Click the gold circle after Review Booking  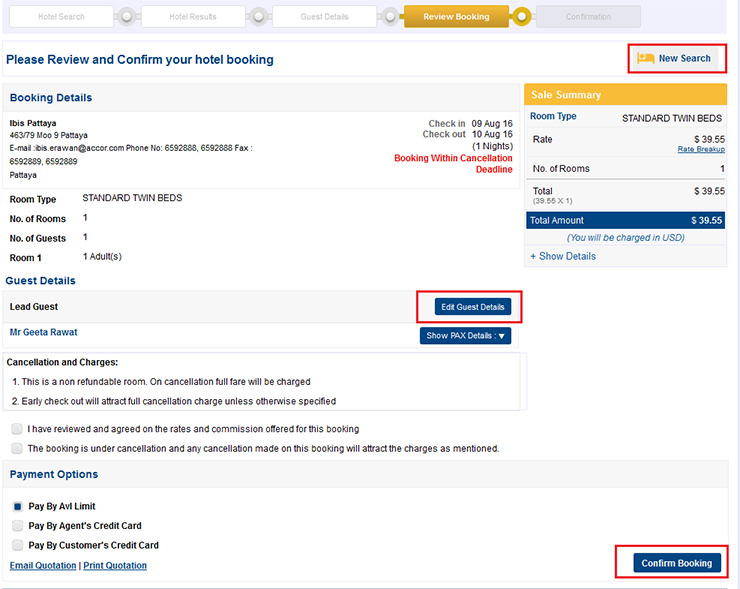(x=520, y=17)
